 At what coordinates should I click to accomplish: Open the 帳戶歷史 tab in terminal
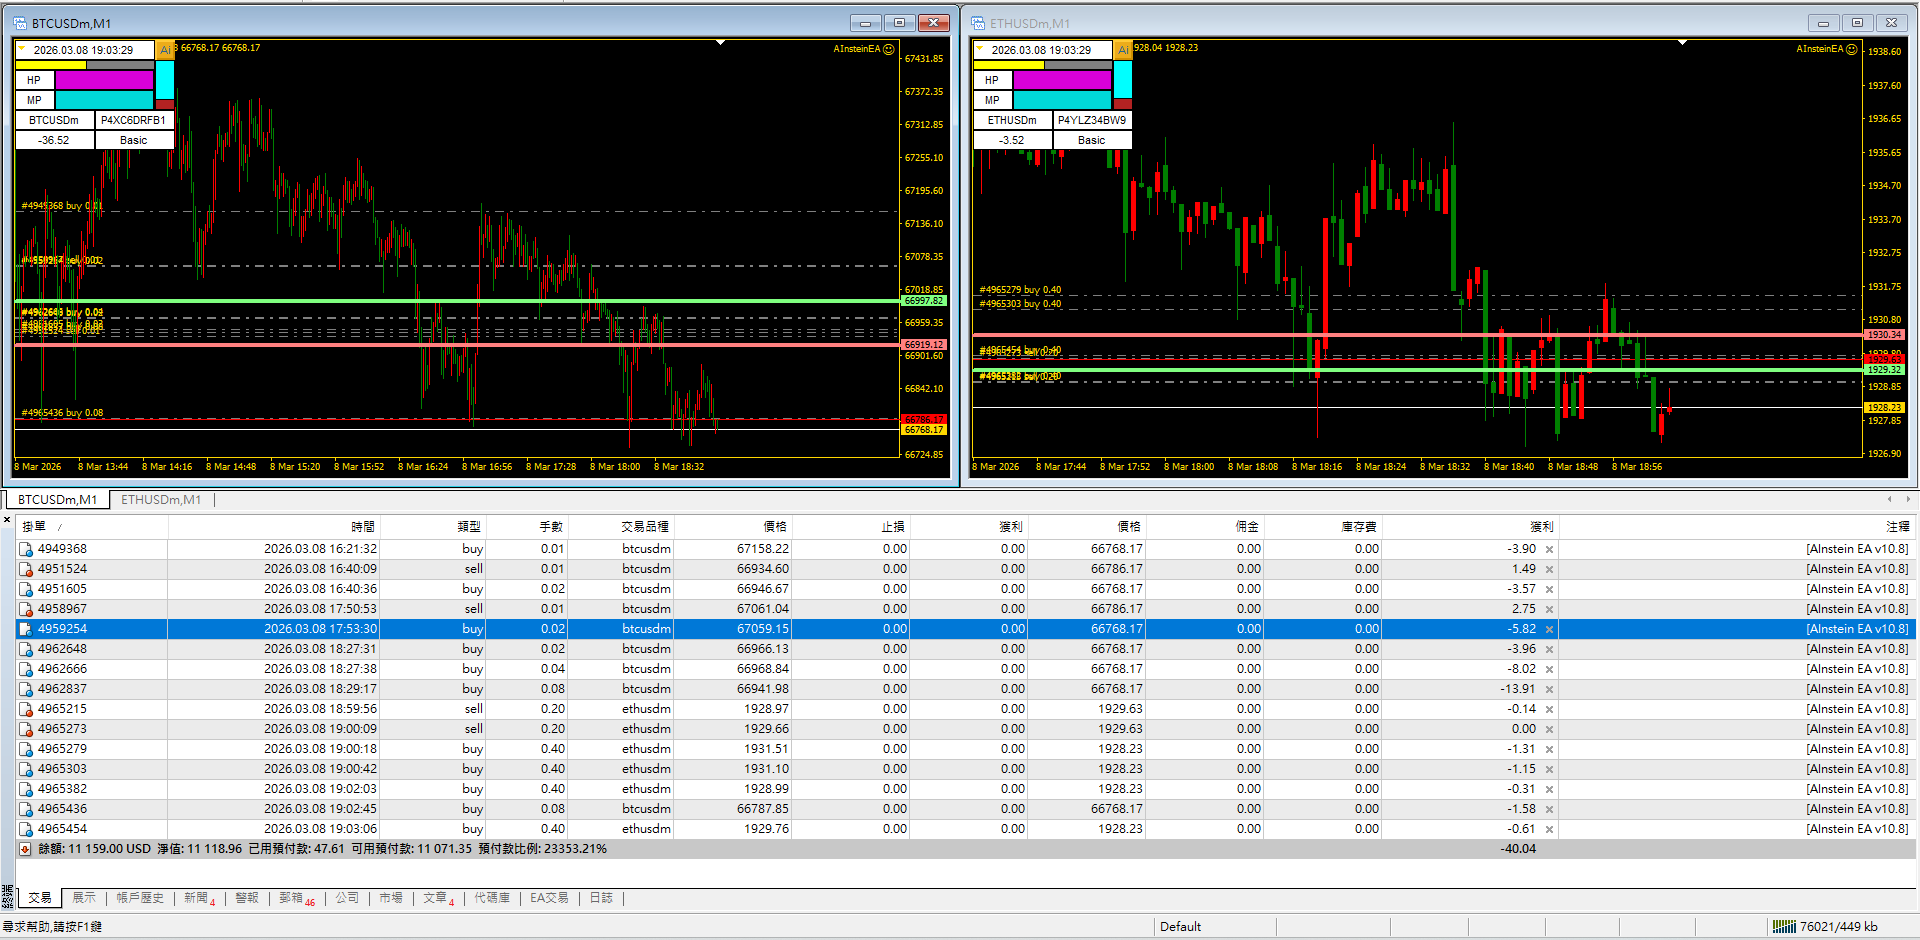tap(139, 898)
